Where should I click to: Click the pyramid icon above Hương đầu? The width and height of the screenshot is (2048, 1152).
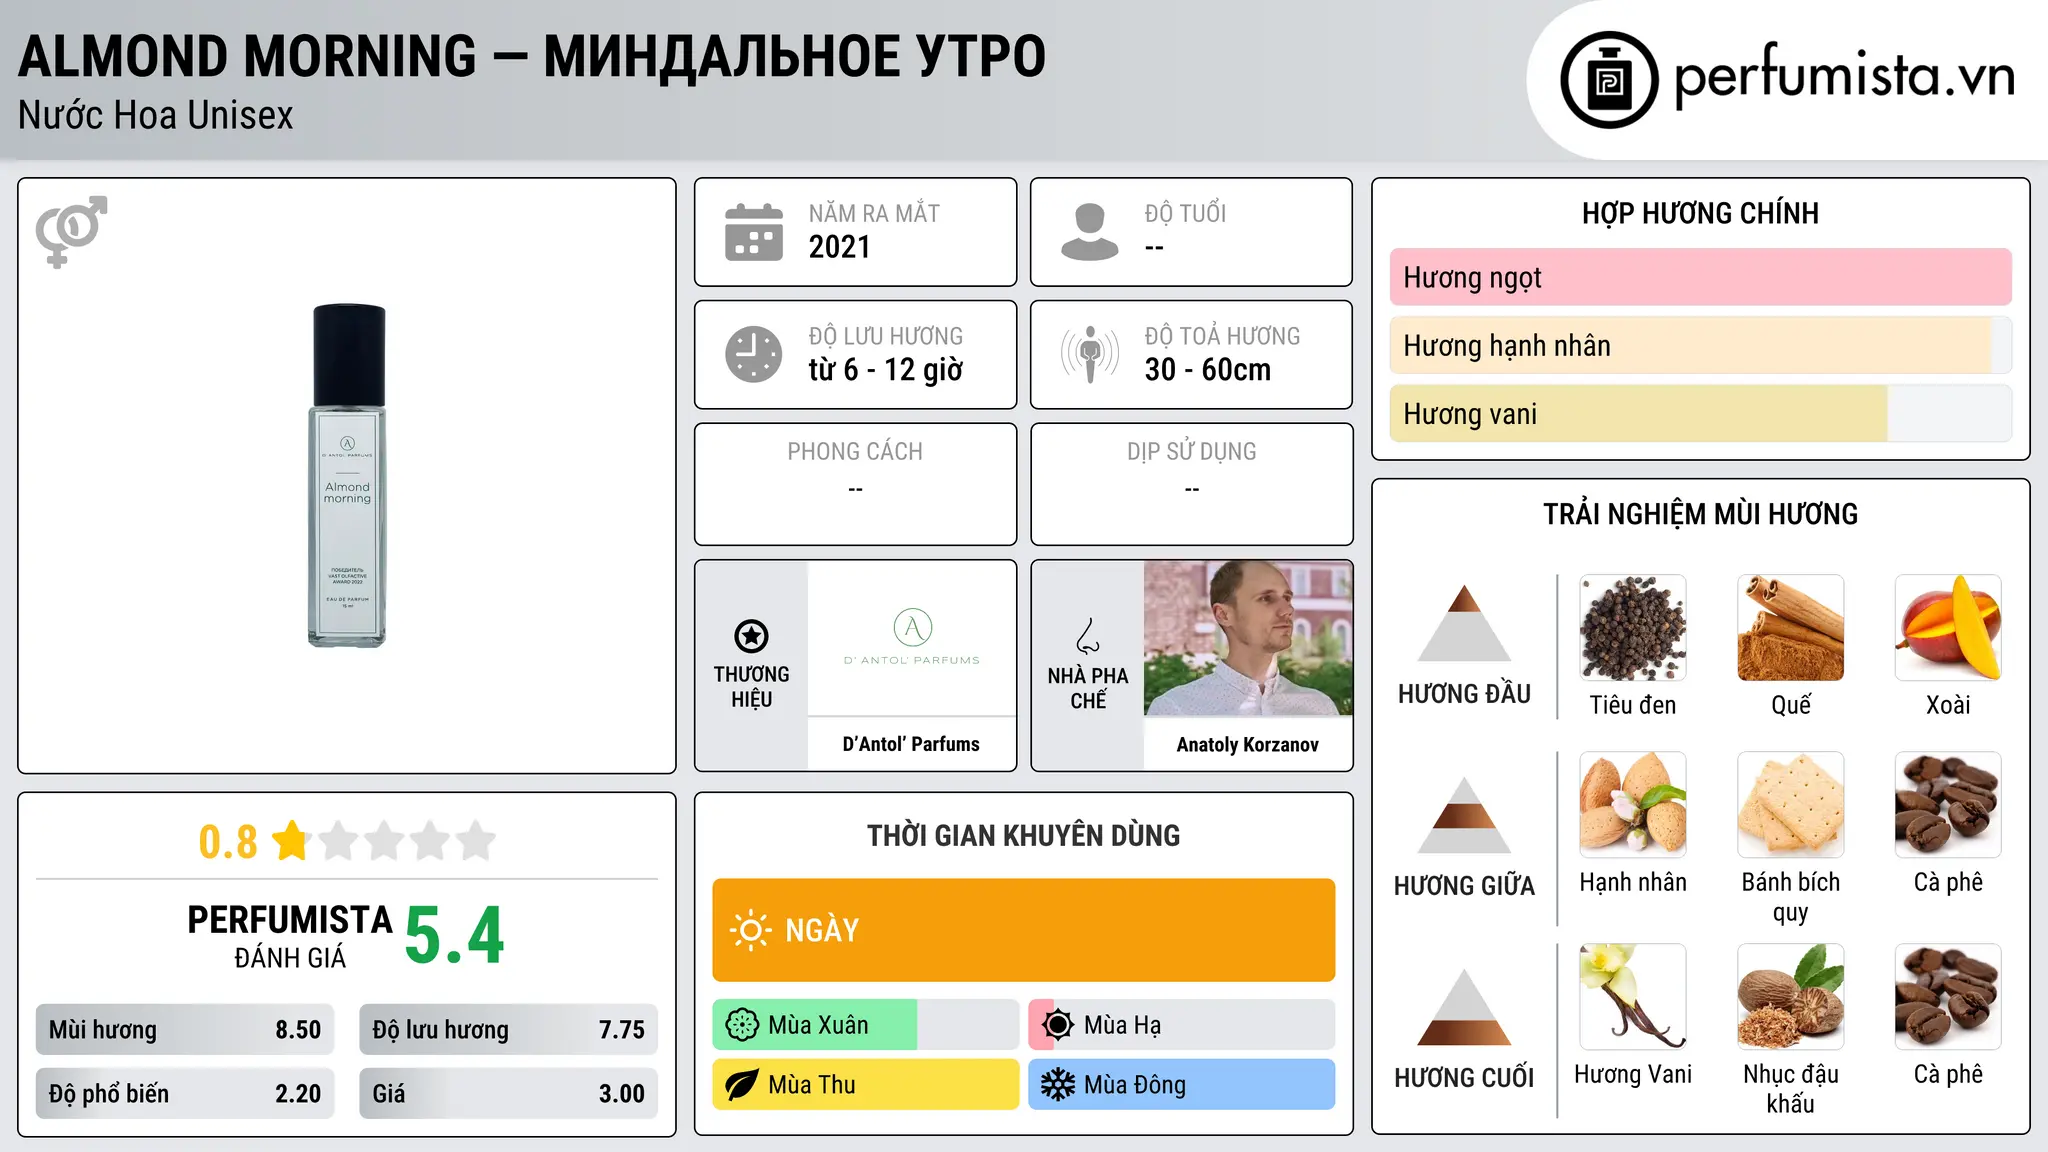[1464, 623]
